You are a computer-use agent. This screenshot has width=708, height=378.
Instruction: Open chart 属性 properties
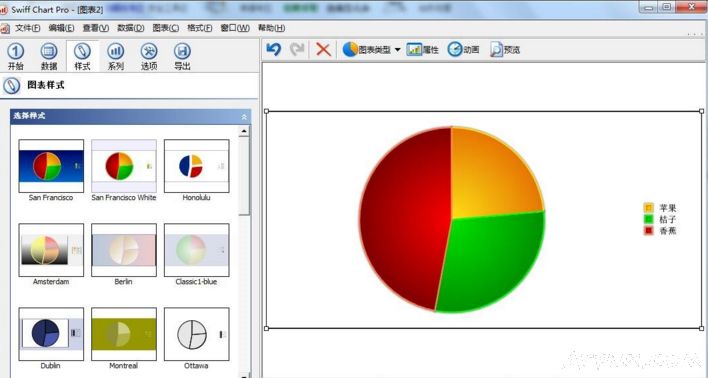pos(423,49)
